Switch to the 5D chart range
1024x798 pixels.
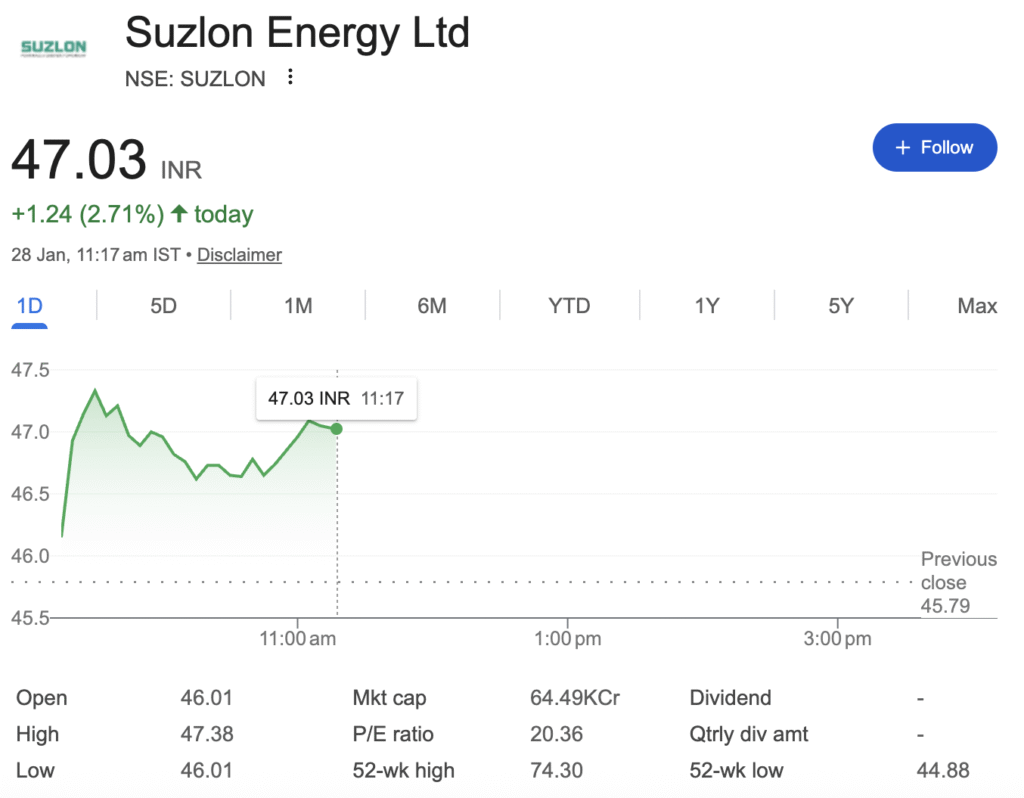[163, 306]
